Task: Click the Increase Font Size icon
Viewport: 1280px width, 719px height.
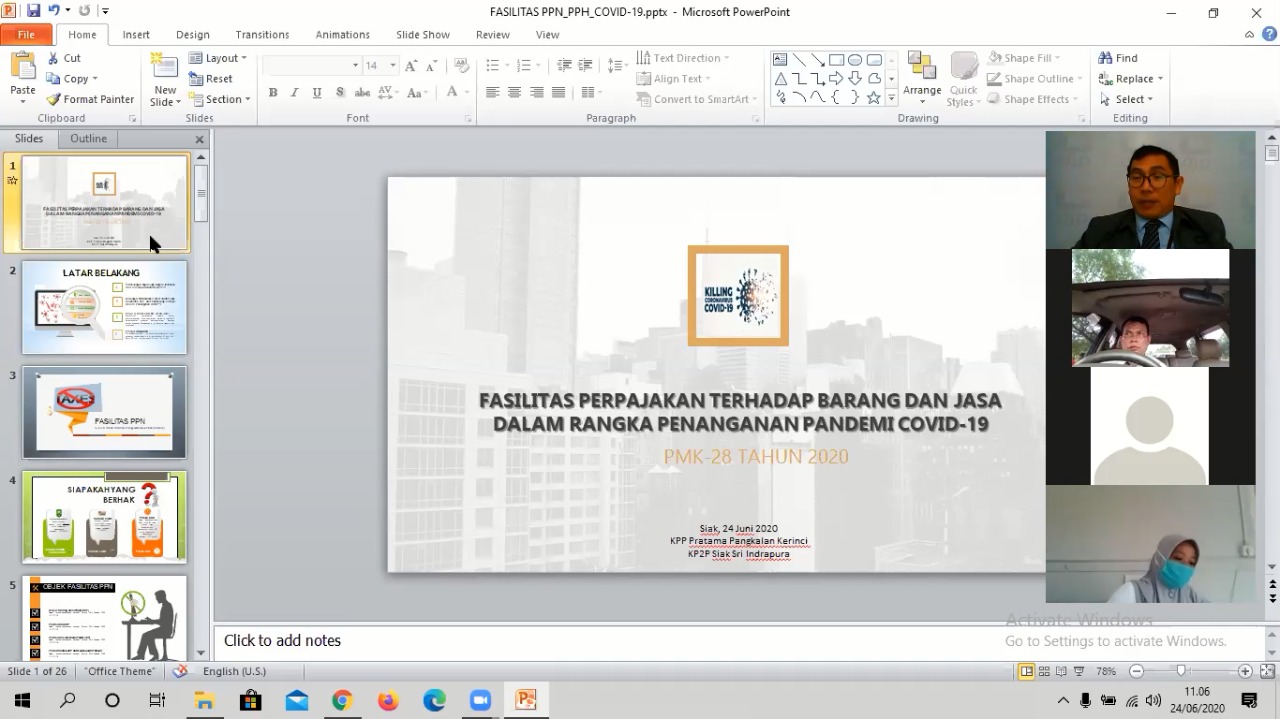Action: pyautogui.click(x=414, y=66)
